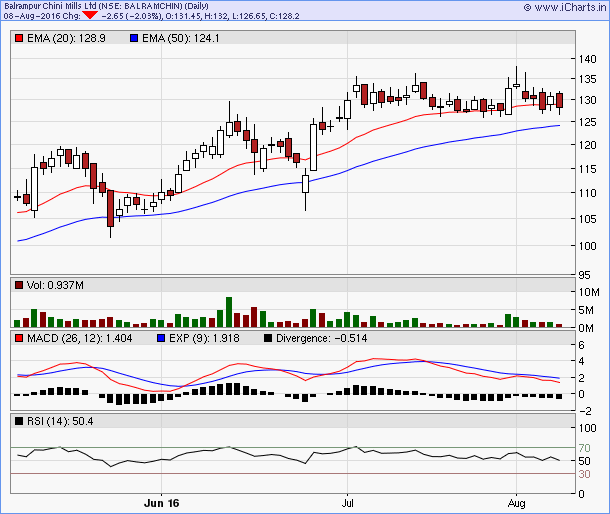Click the 95 price axis label
The image size is (610, 514).
(x=584, y=275)
